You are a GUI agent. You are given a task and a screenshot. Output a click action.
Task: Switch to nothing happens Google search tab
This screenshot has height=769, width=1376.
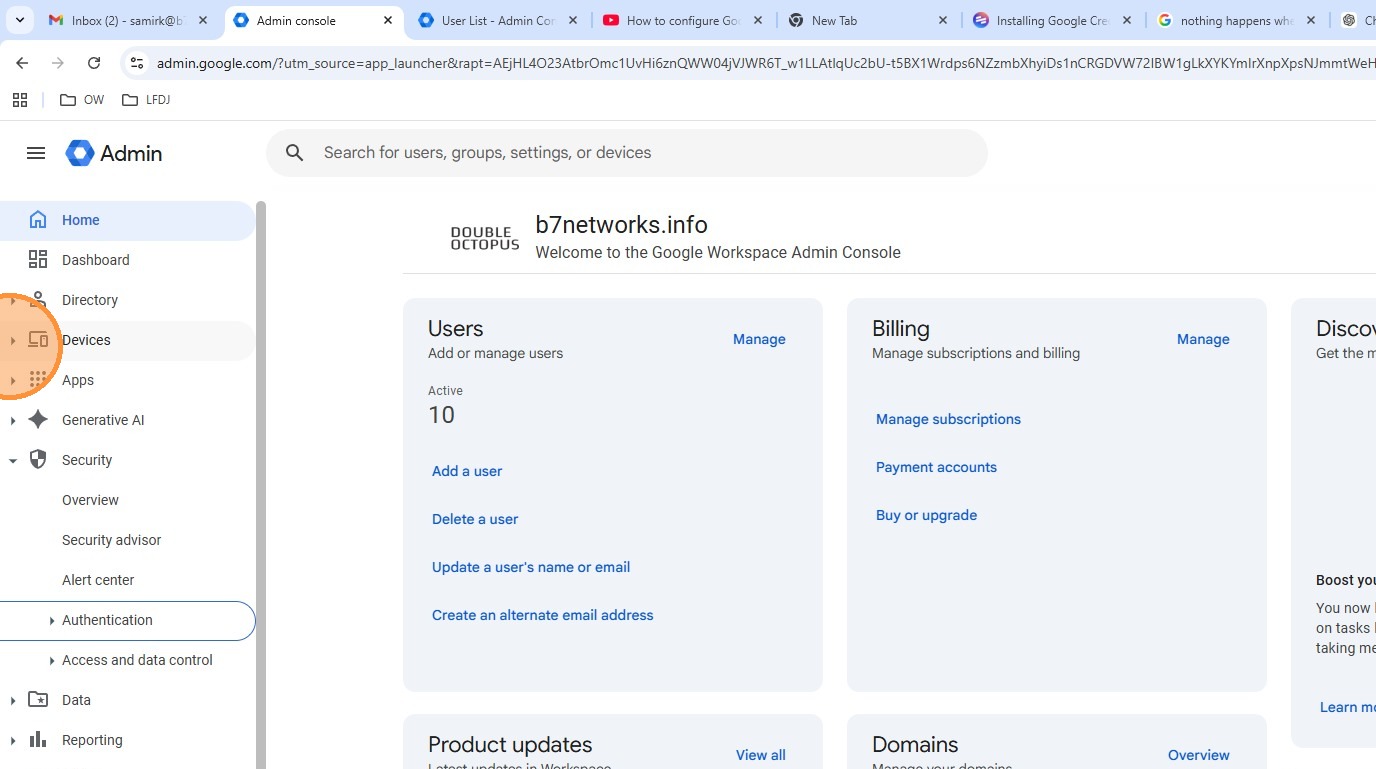(x=1237, y=20)
